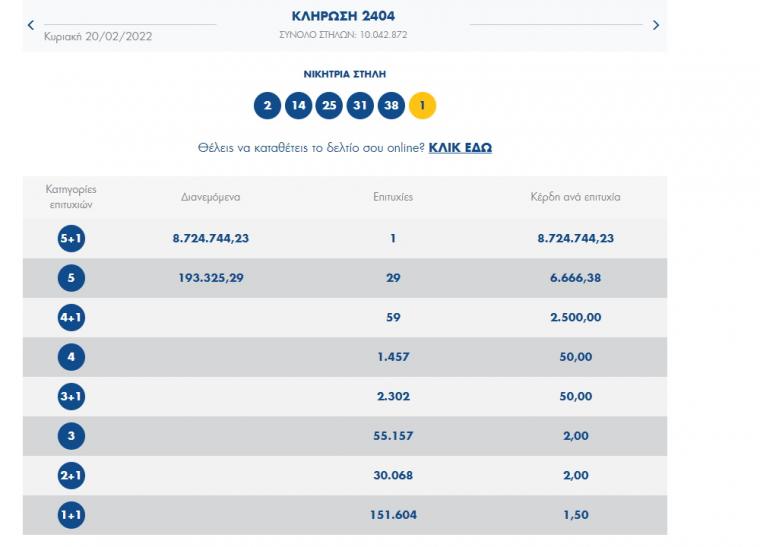Click the Επιτυχίες column header

(x=393, y=197)
